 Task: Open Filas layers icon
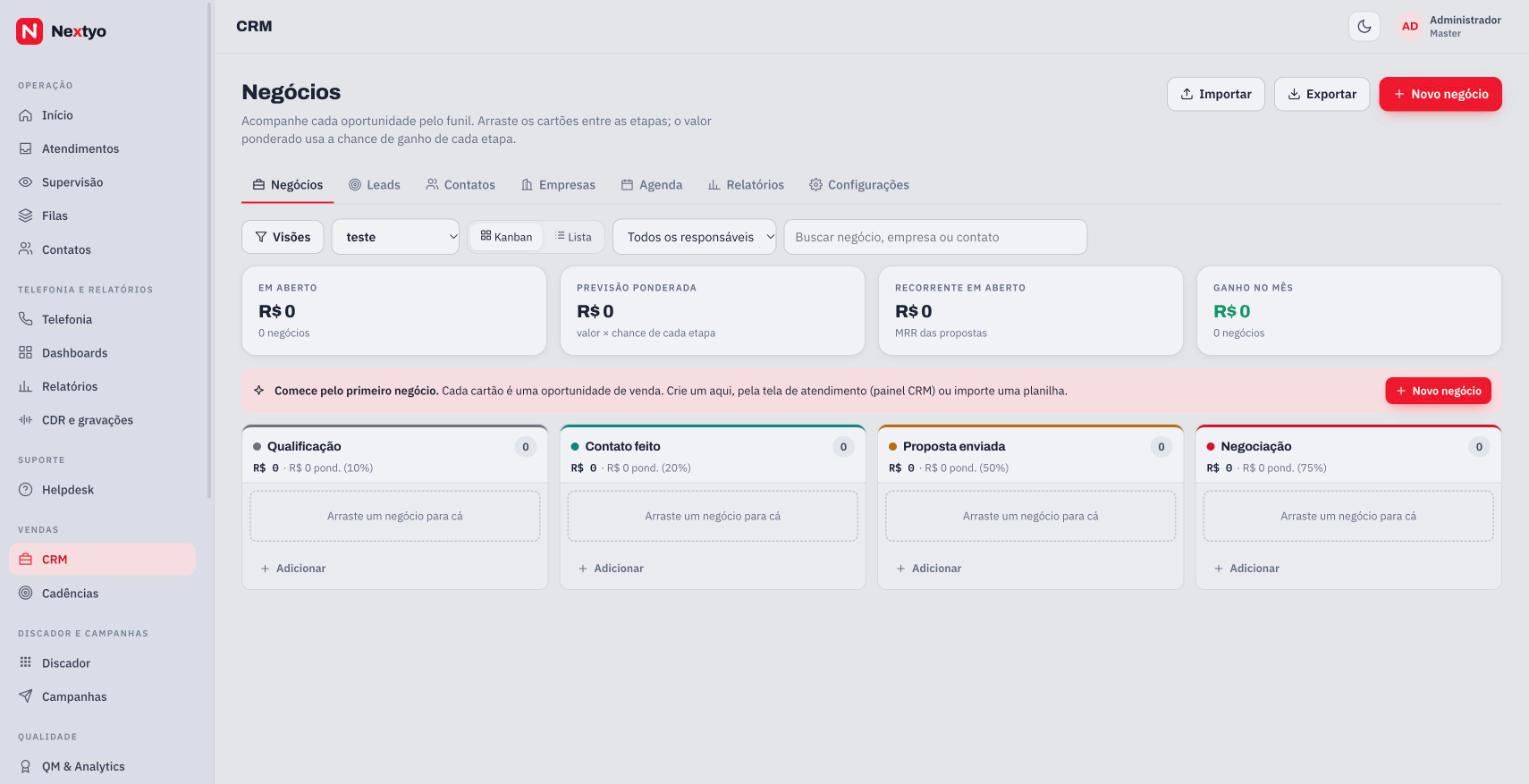click(x=26, y=216)
